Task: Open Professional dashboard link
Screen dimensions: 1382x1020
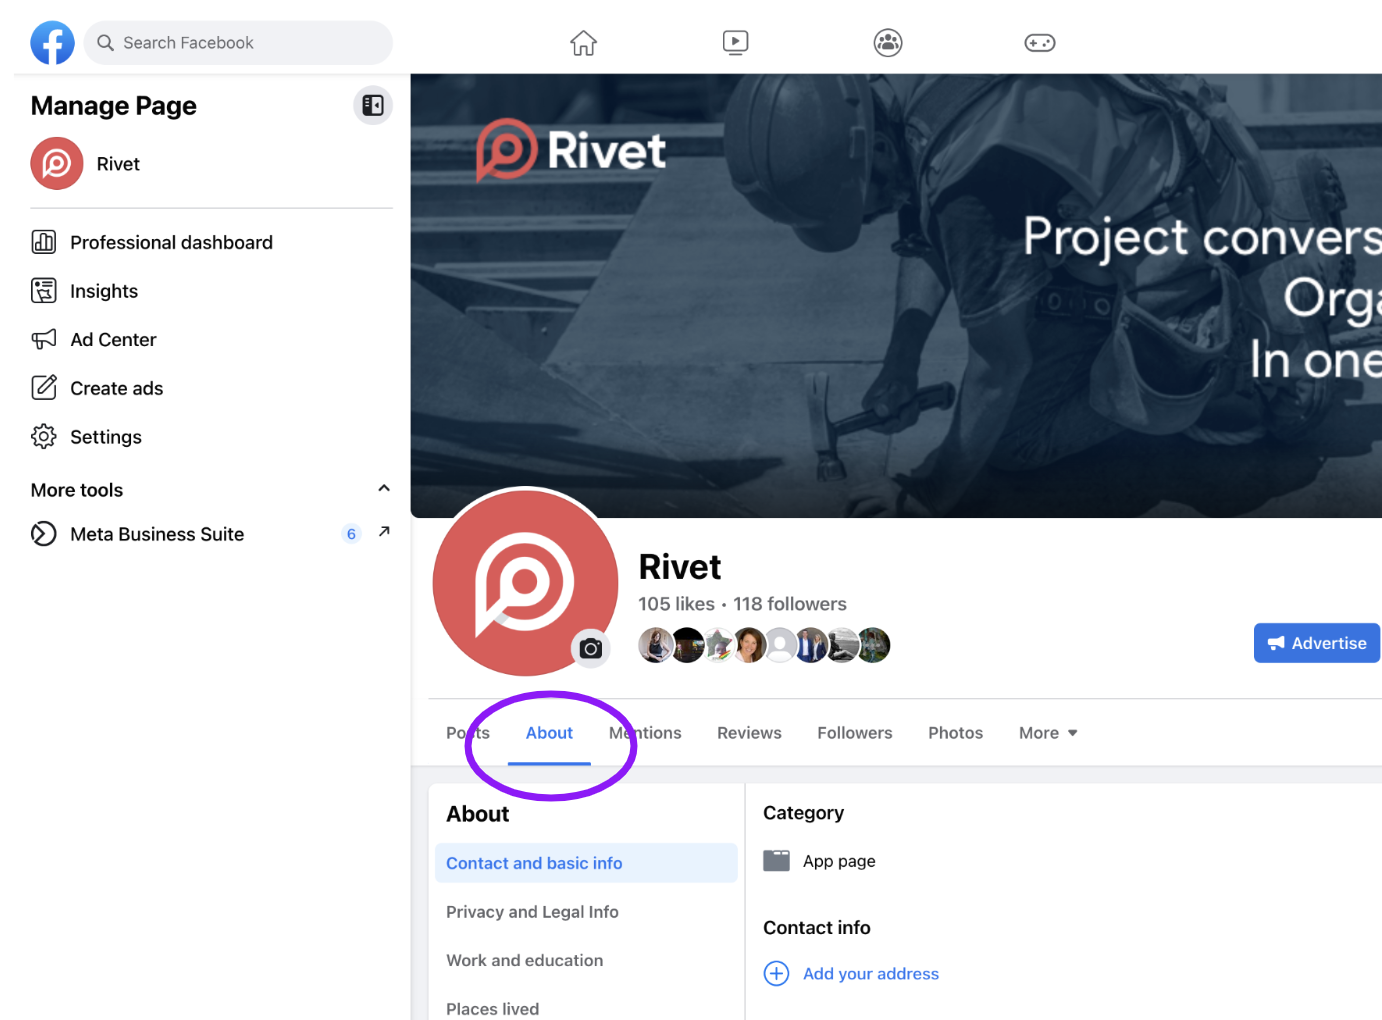Action: pos(171,242)
